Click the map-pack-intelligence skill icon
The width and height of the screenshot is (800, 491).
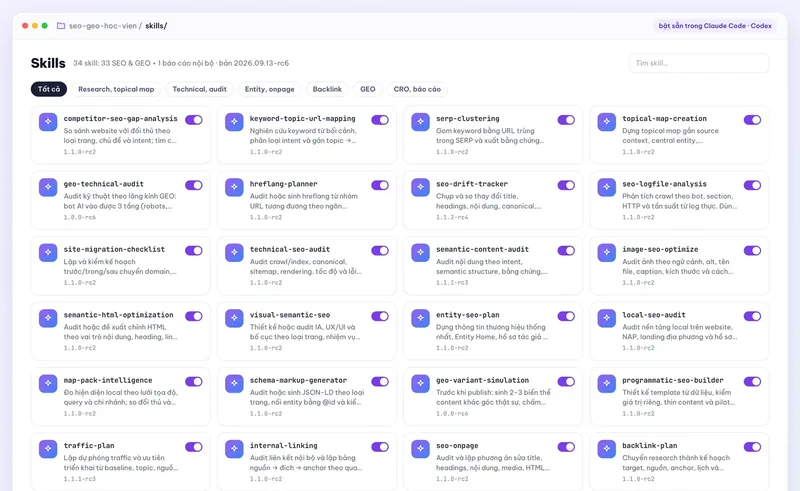coord(48,383)
